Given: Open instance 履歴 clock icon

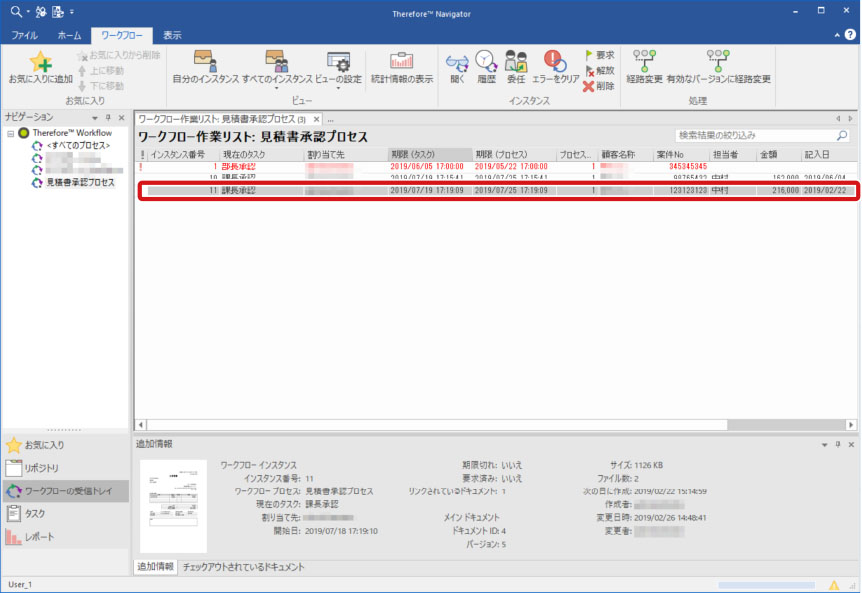Looking at the screenshot, I should tap(486, 62).
